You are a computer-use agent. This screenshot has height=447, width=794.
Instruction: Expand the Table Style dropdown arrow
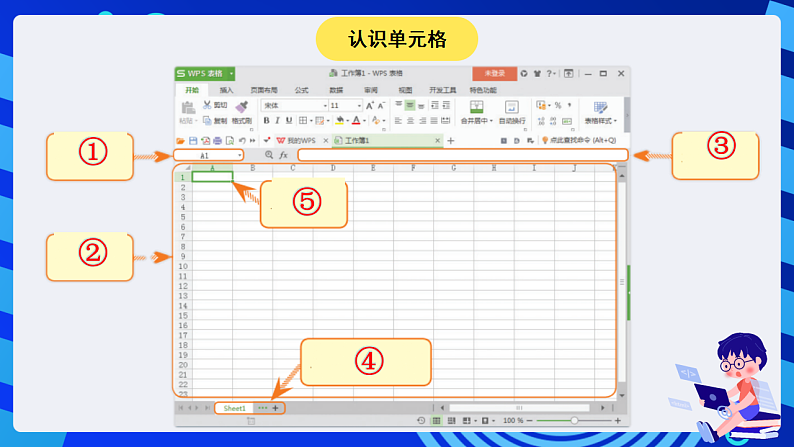[615, 121]
